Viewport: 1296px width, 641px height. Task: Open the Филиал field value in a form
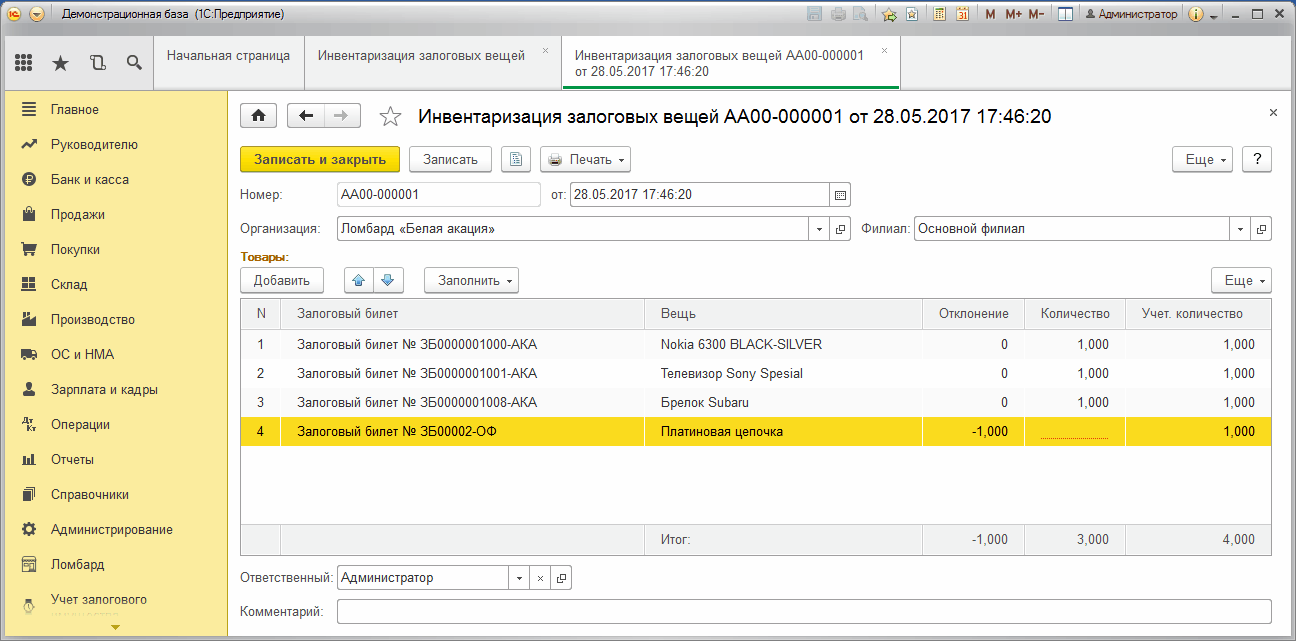click(1262, 229)
